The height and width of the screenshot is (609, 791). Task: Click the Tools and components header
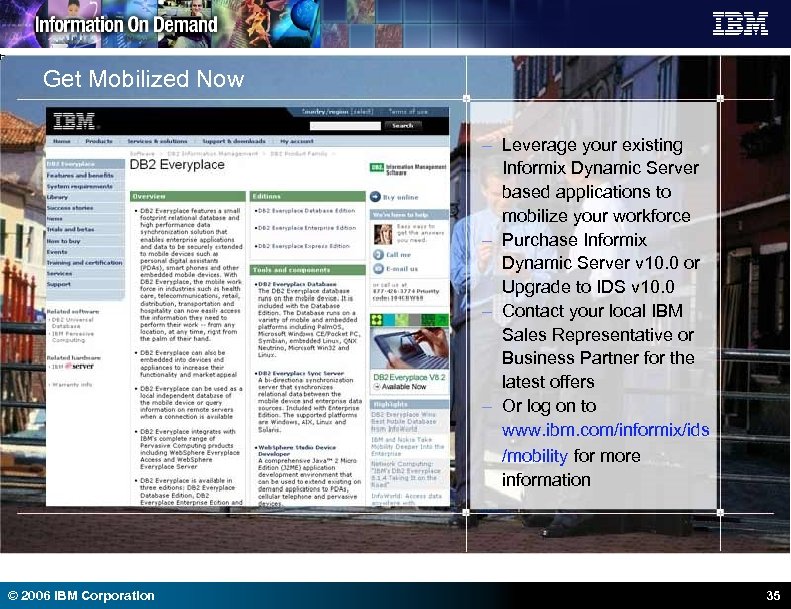point(308,270)
